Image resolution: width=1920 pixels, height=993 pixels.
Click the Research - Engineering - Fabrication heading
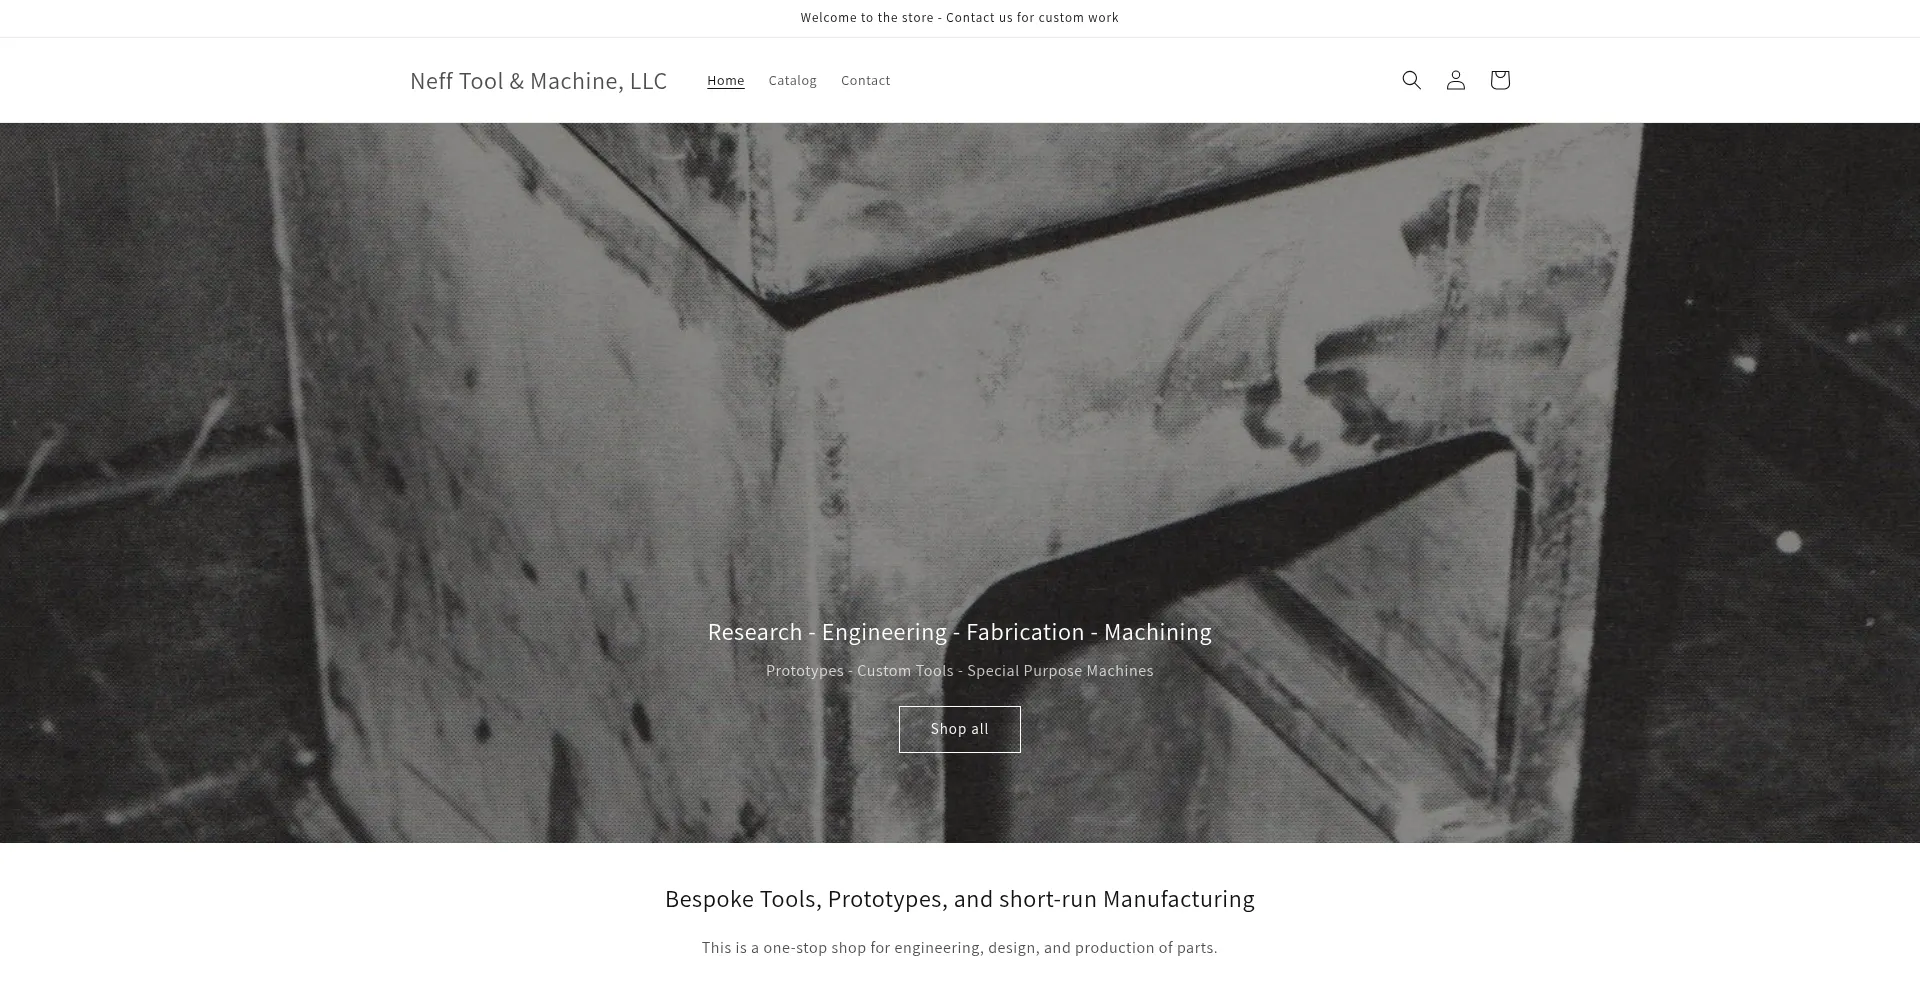coord(959,631)
